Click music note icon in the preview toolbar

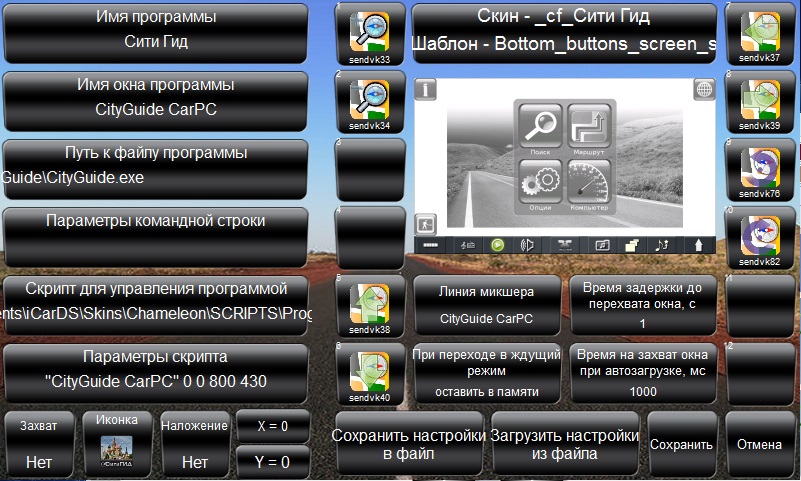coord(662,246)
